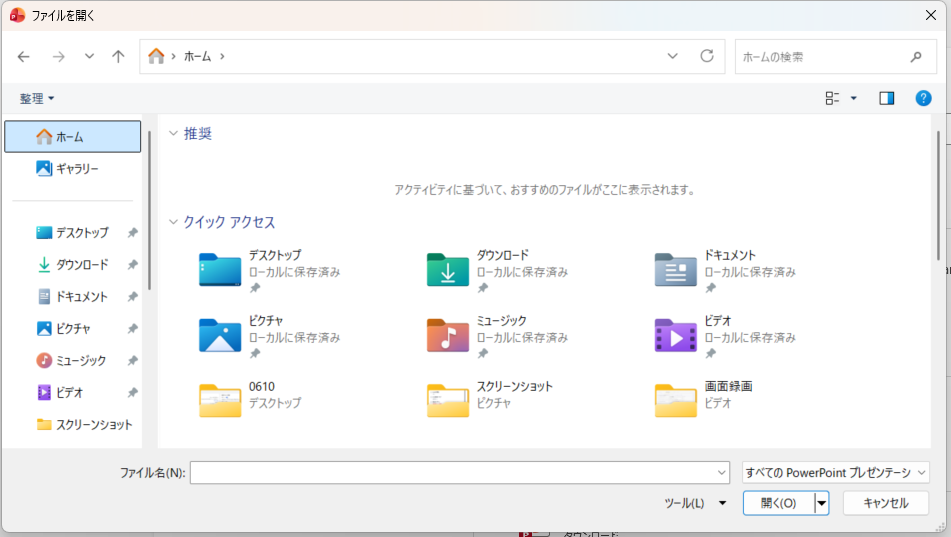Open ドキュメント in navigation pane
Viewport: 951px width, 537px height.
point(73,297)
